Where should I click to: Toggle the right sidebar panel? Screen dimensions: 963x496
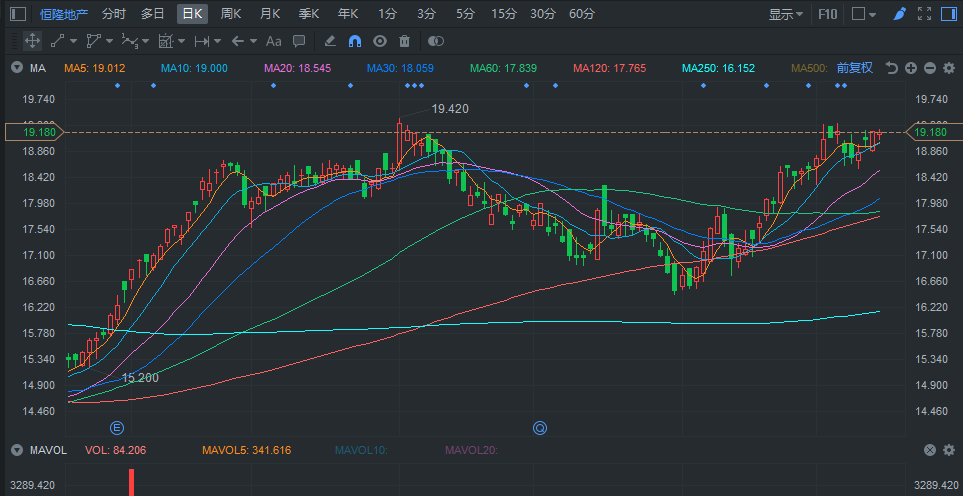948,14
